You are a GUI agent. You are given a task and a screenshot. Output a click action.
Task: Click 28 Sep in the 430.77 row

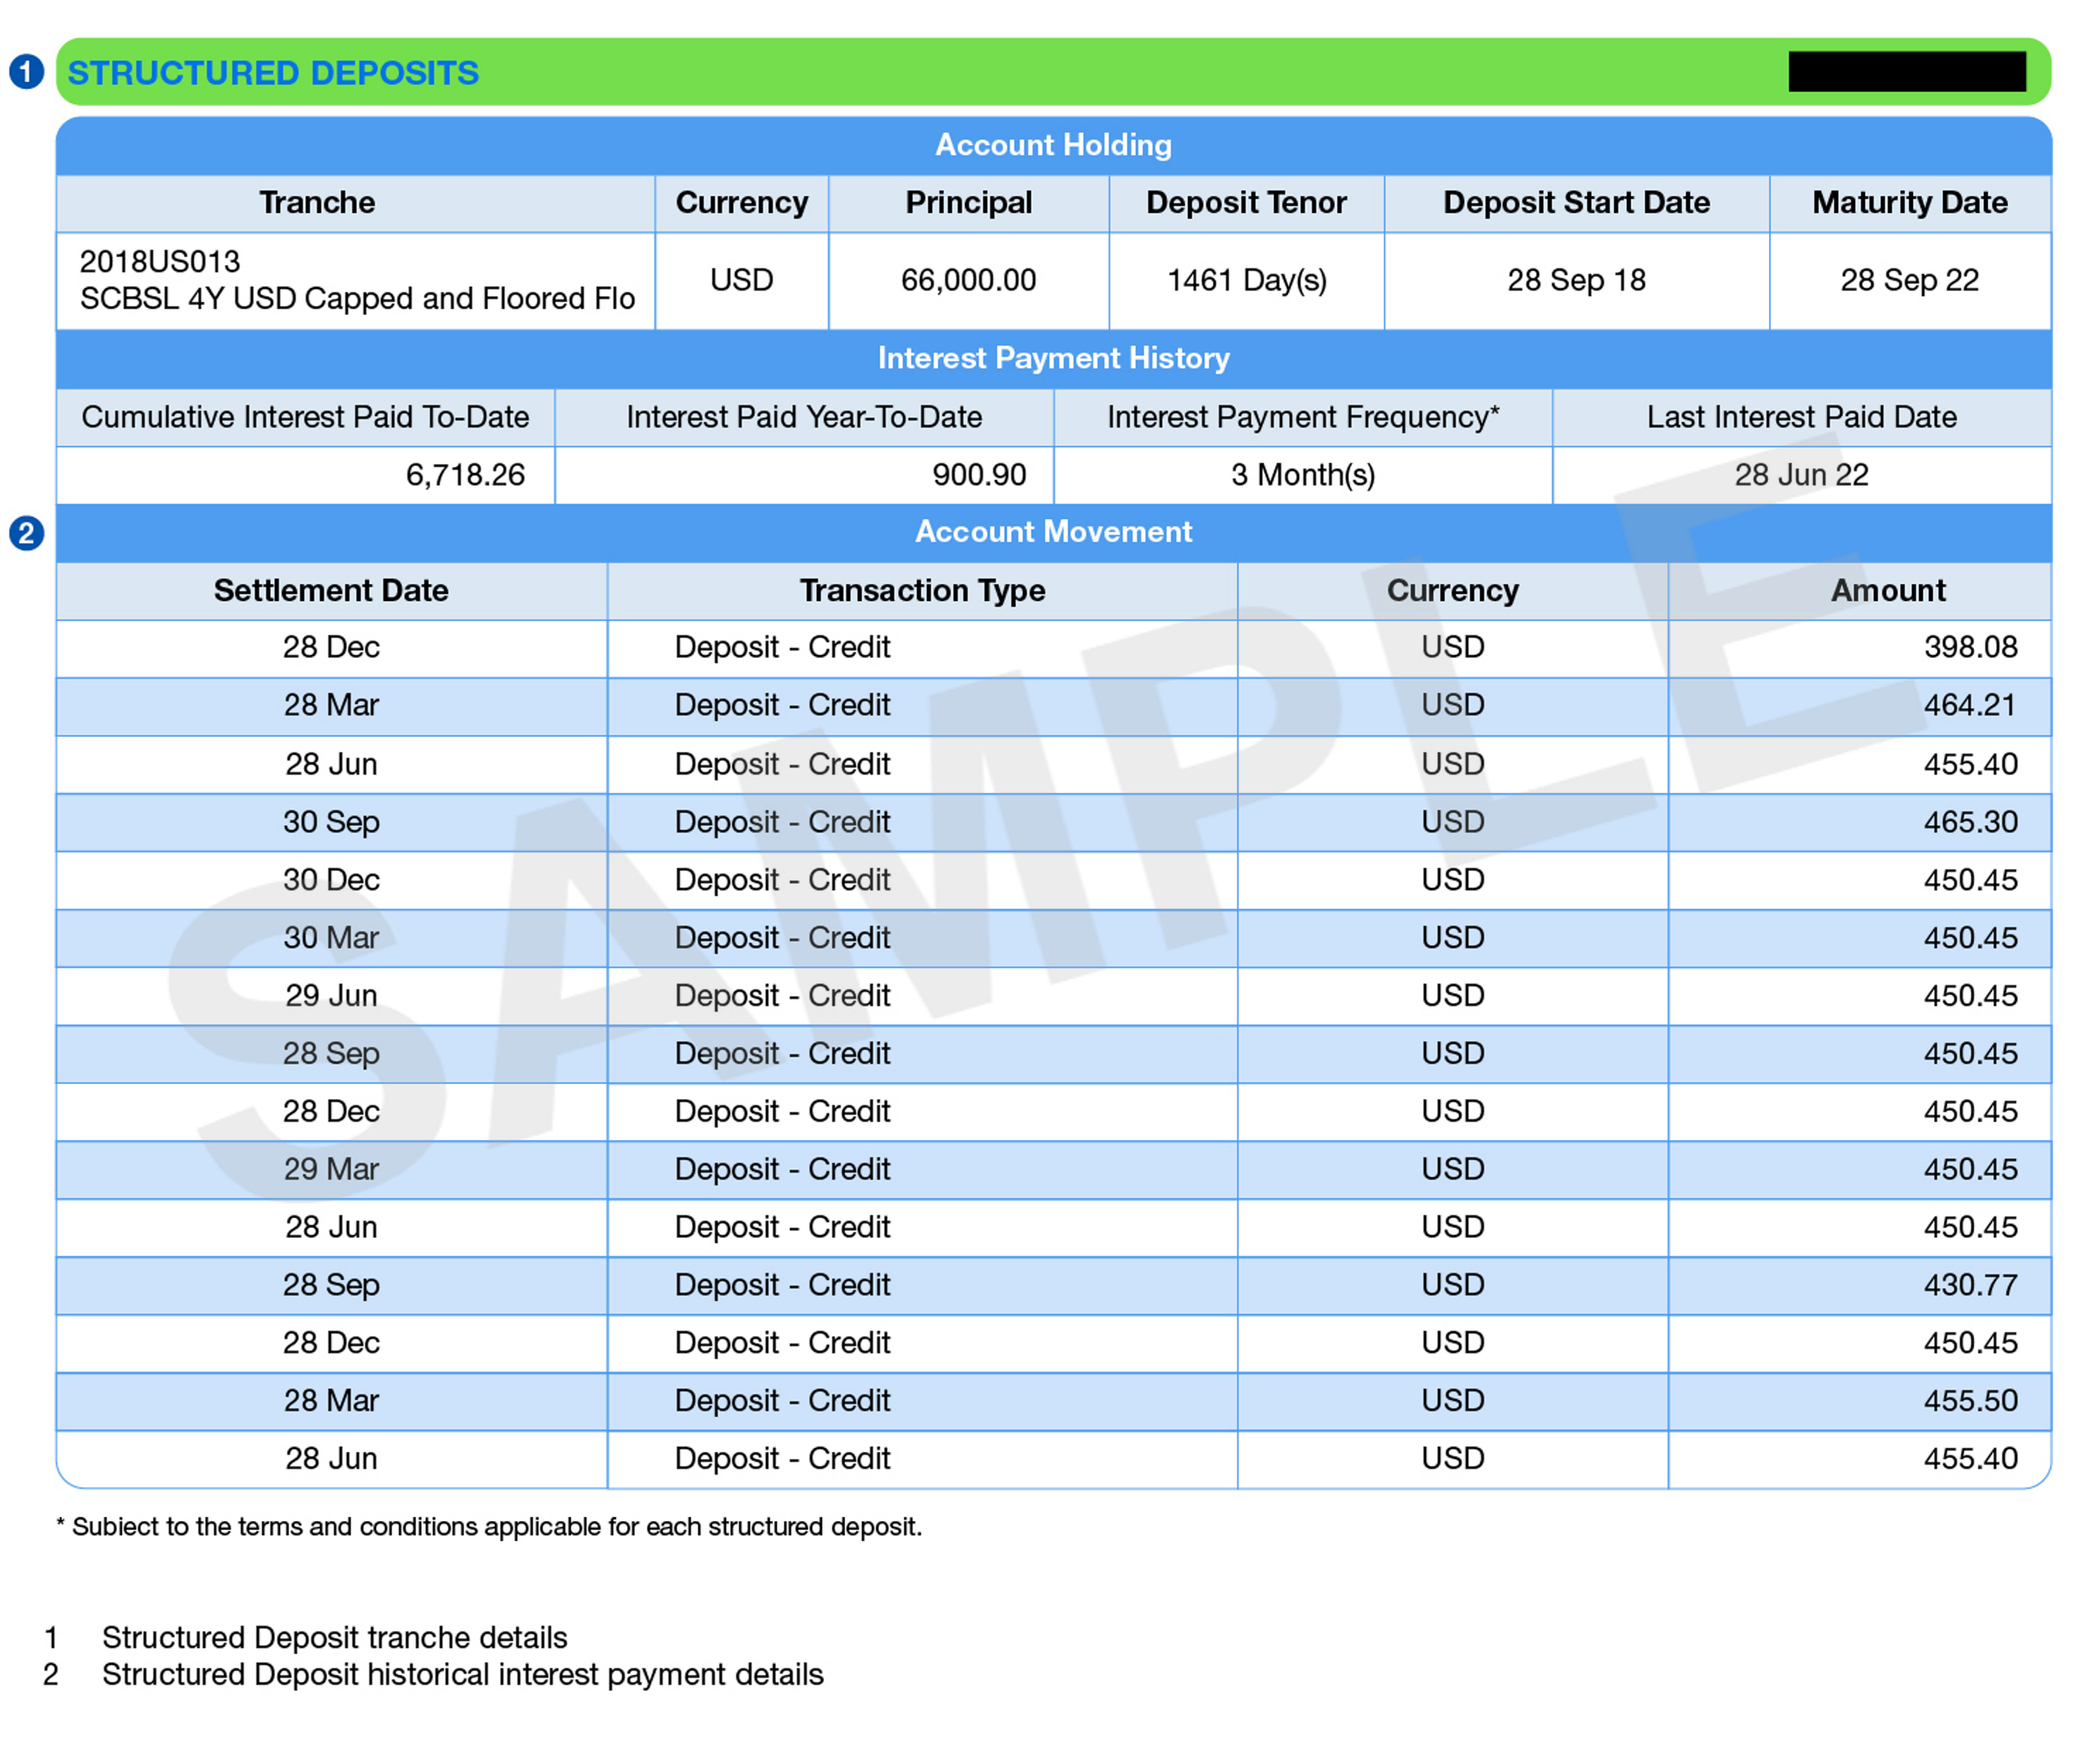pyautogui.click(x=331, y=1286)
